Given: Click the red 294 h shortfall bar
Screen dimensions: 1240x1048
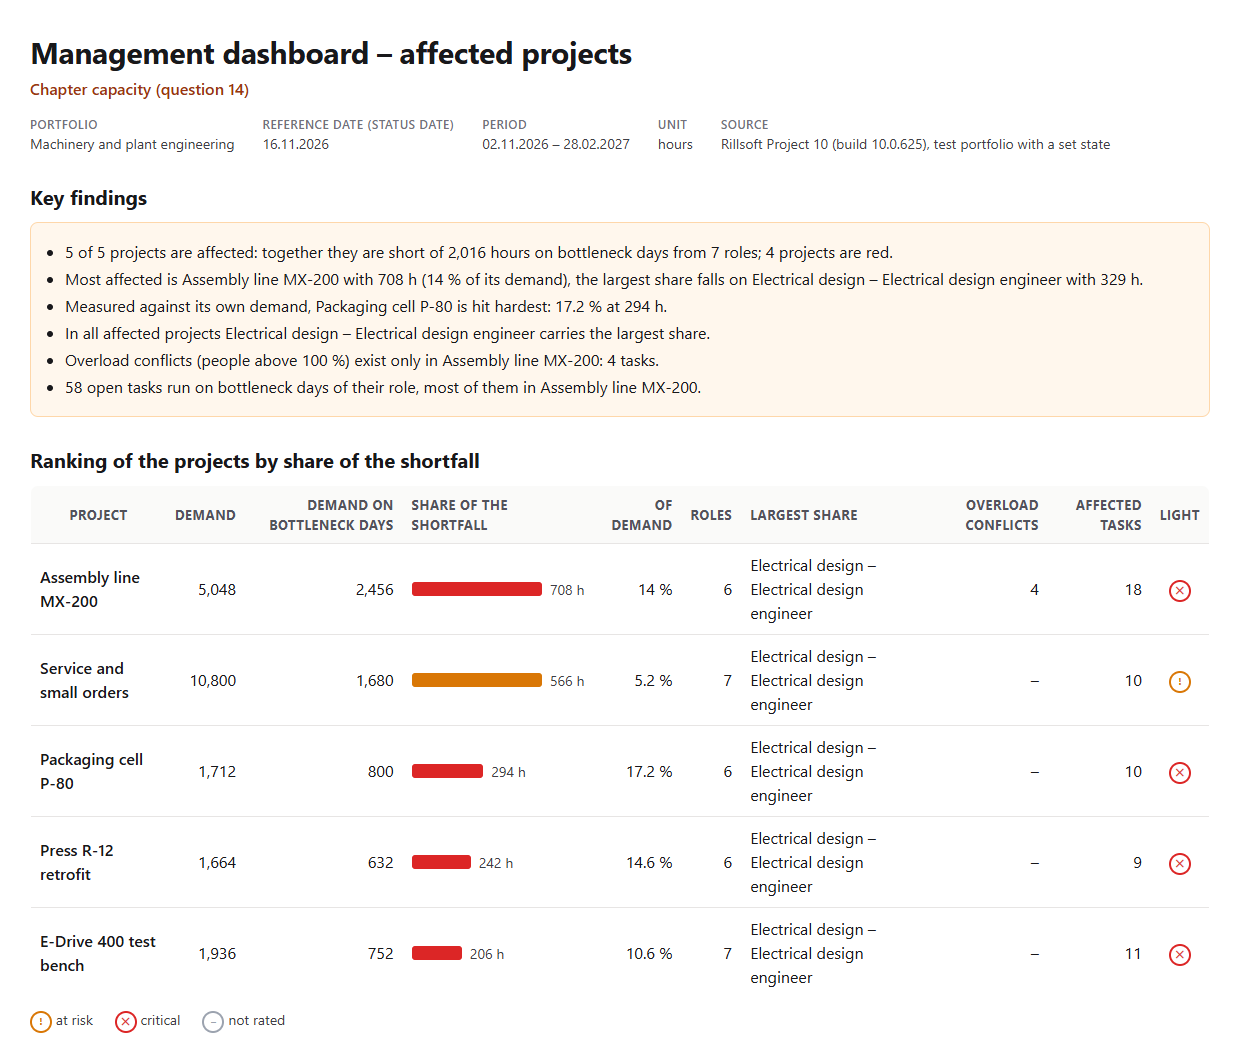Looking at the screenshot, I should coord(447,772).
